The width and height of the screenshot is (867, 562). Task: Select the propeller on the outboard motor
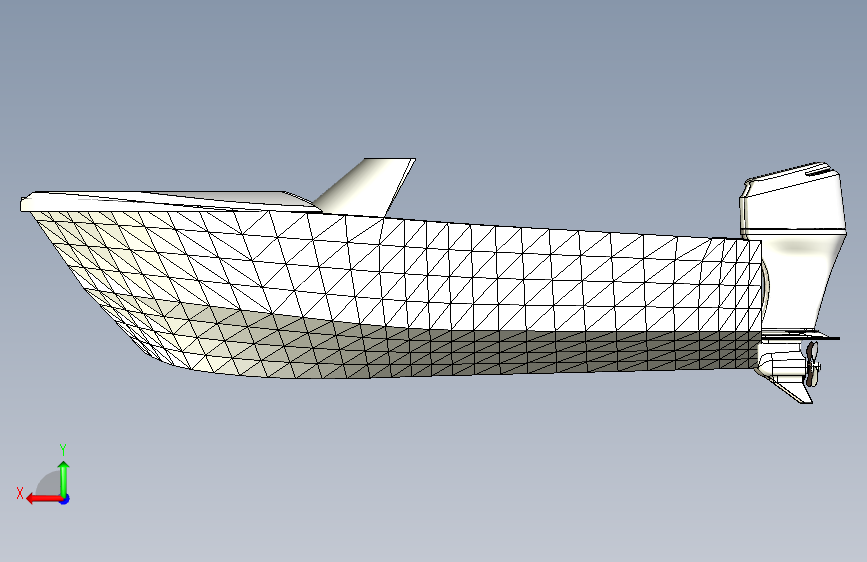(x=812, y=363)
